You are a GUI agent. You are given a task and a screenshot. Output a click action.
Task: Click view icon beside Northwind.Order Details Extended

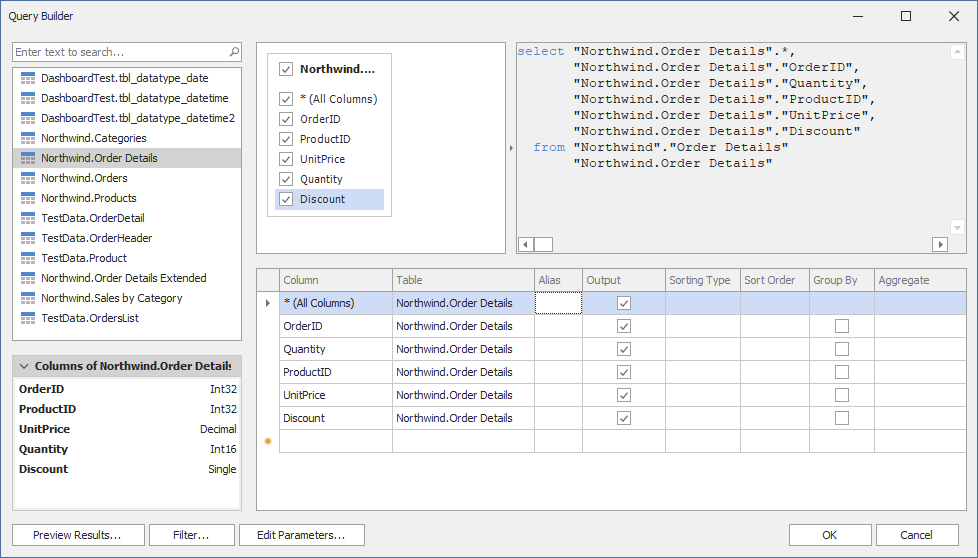click(28, 277)
